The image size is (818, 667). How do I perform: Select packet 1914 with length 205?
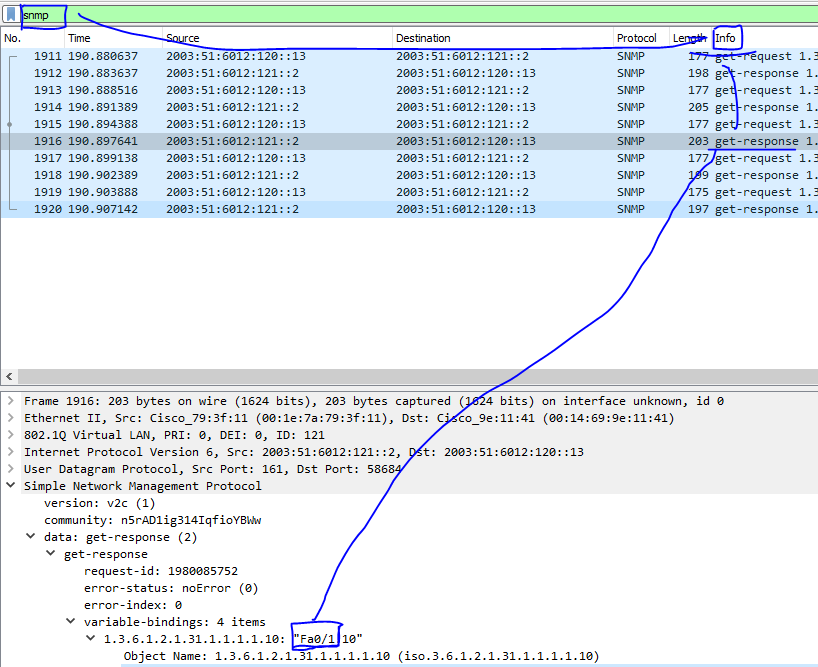click(409, 107)
